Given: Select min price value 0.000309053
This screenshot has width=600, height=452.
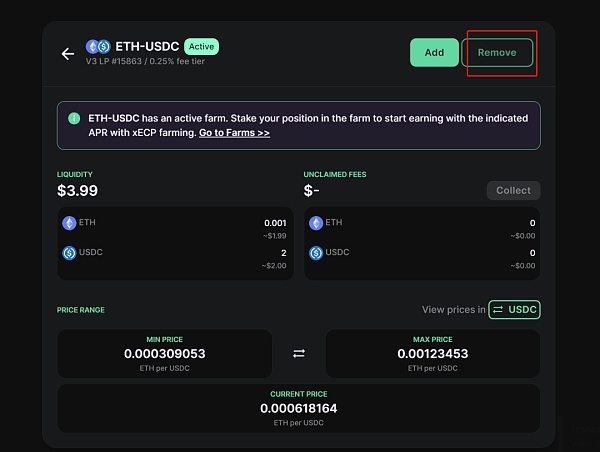Looking at the screenshot, I should tap(165, 354).
